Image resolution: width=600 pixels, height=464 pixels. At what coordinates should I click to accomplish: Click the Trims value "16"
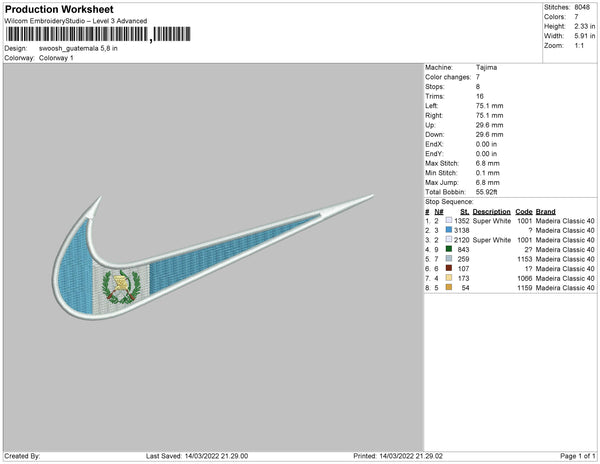479,96
